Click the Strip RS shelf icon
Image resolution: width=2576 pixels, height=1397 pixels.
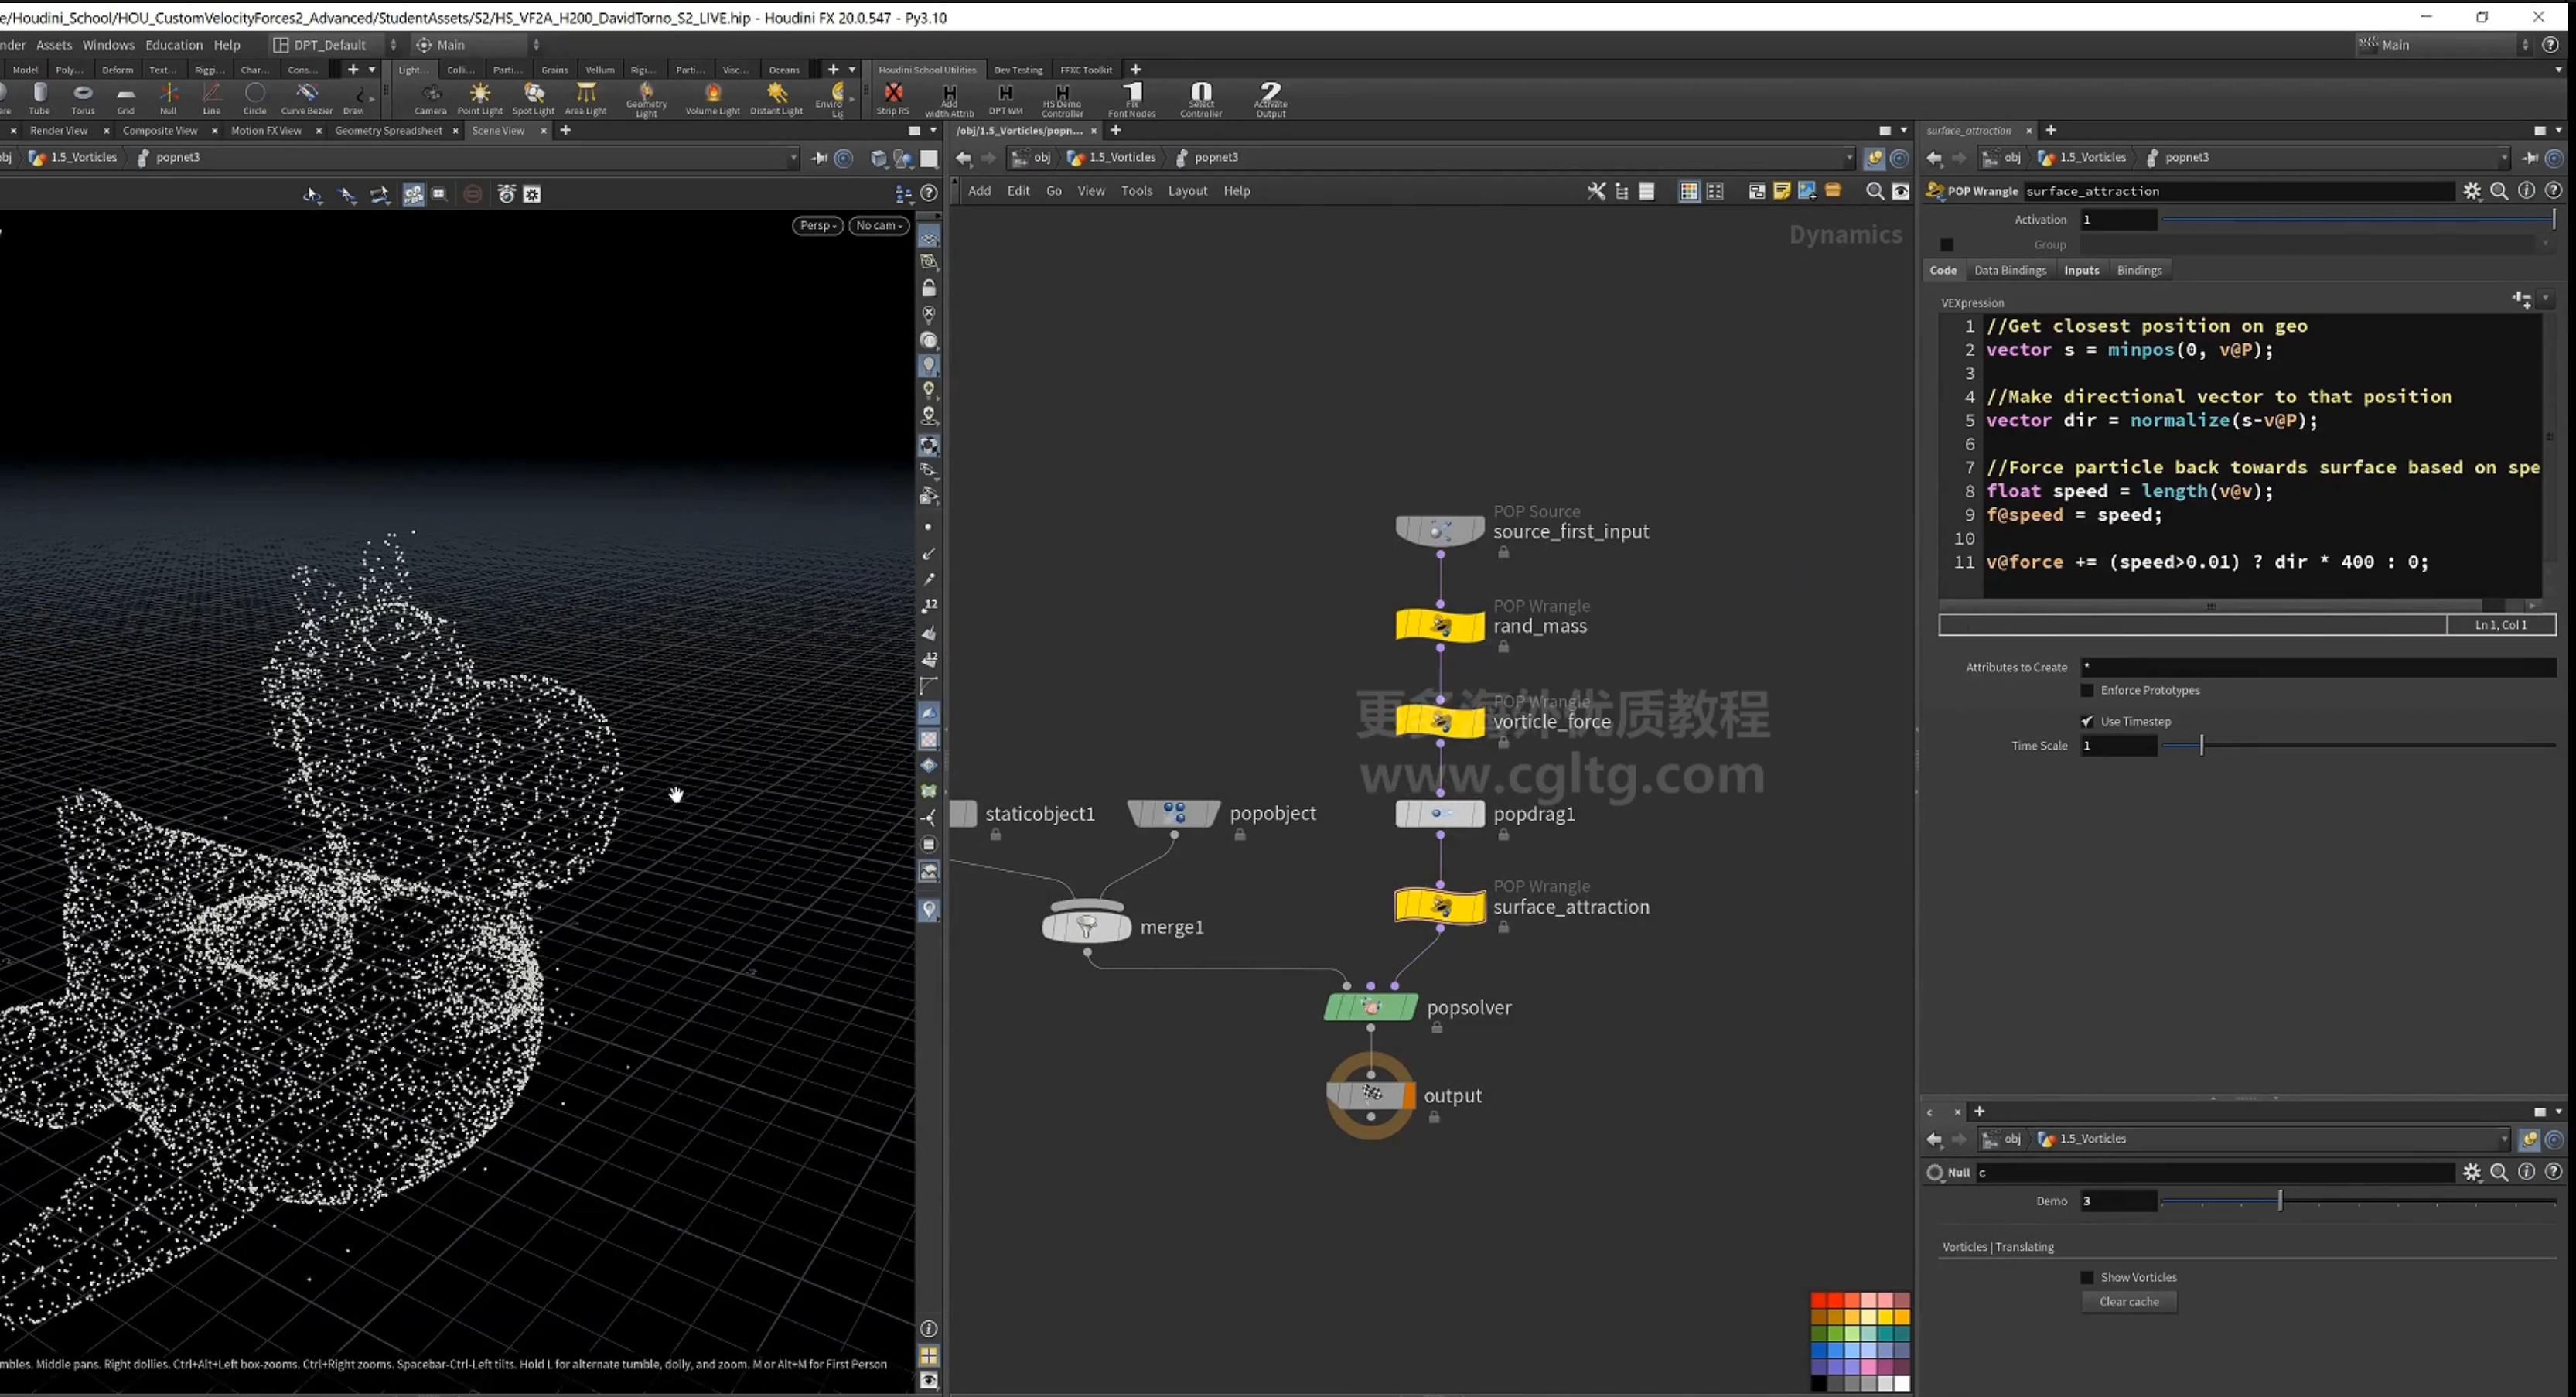[x=893, y=98]
